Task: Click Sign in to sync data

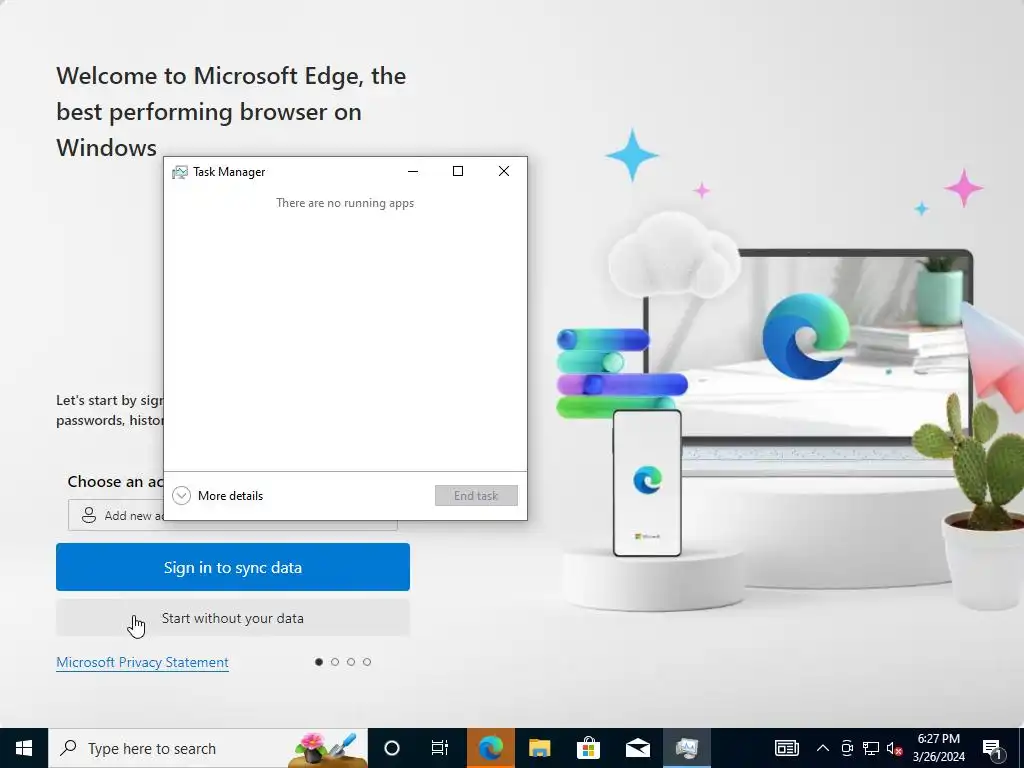Action: tap(232, 567)
